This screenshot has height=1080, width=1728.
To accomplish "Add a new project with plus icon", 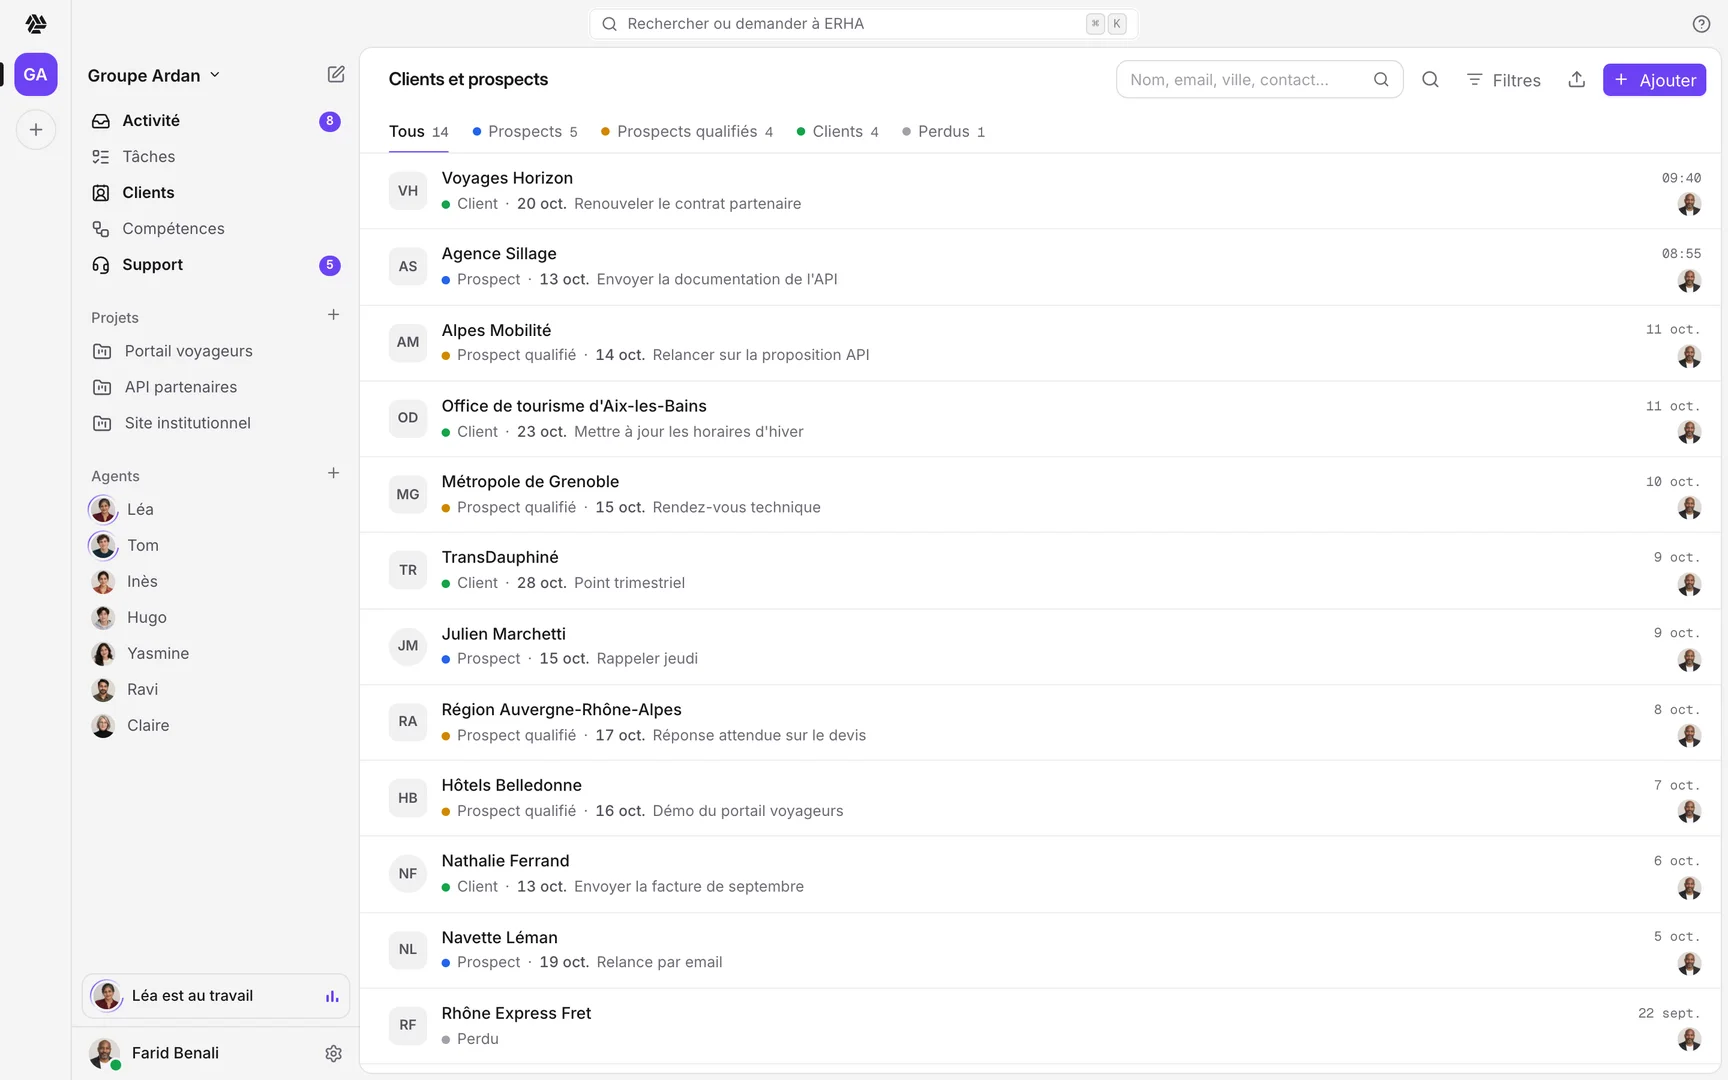I will (x=334, y=315).
